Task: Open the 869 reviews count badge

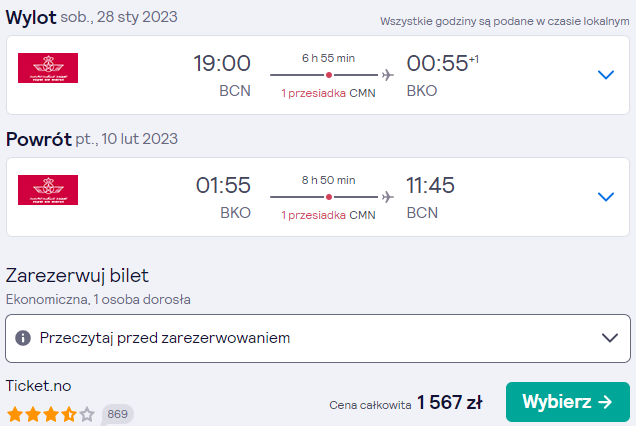Action: (117, 414)
